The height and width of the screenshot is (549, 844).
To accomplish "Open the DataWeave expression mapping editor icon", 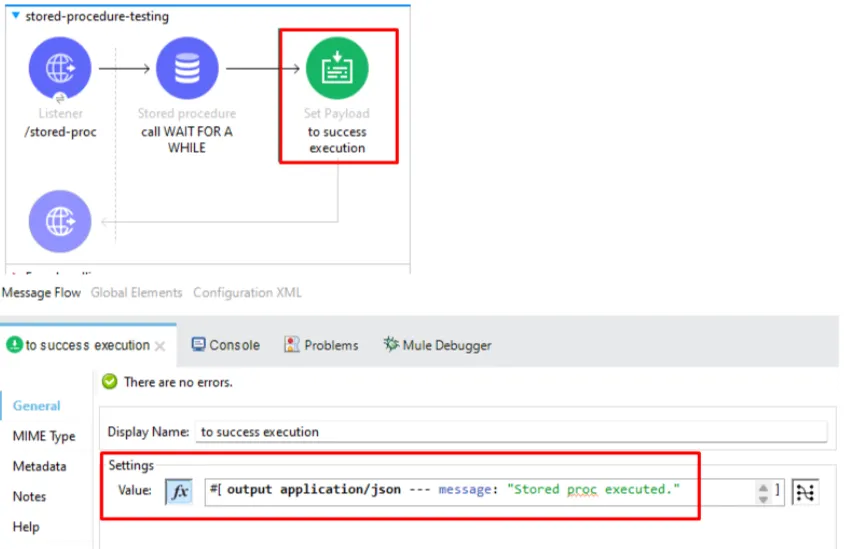I will (805, 492).
